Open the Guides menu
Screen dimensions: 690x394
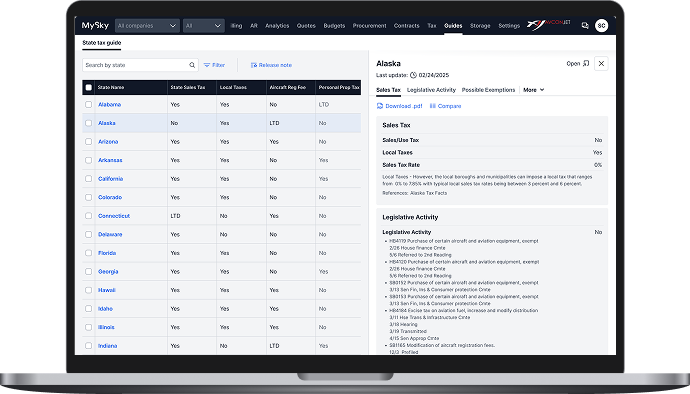453,26
